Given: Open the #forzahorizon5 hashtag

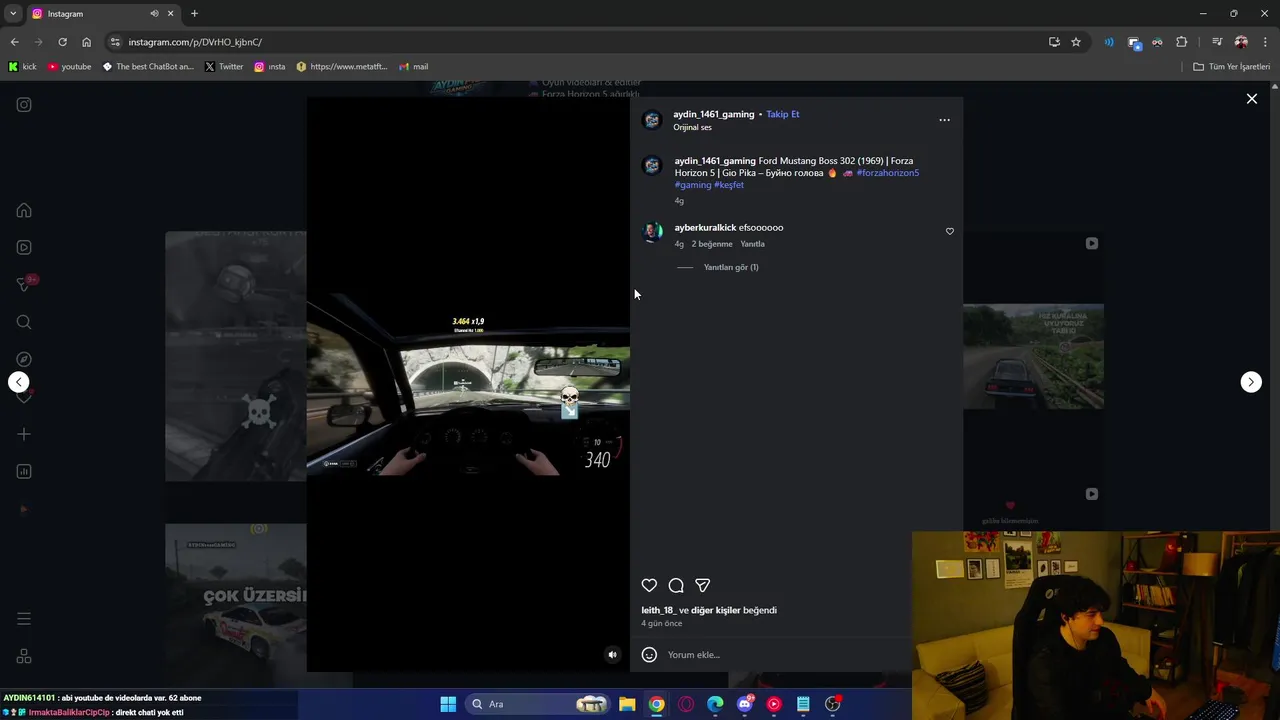Looking at the screenshot, I should (887, 173).
